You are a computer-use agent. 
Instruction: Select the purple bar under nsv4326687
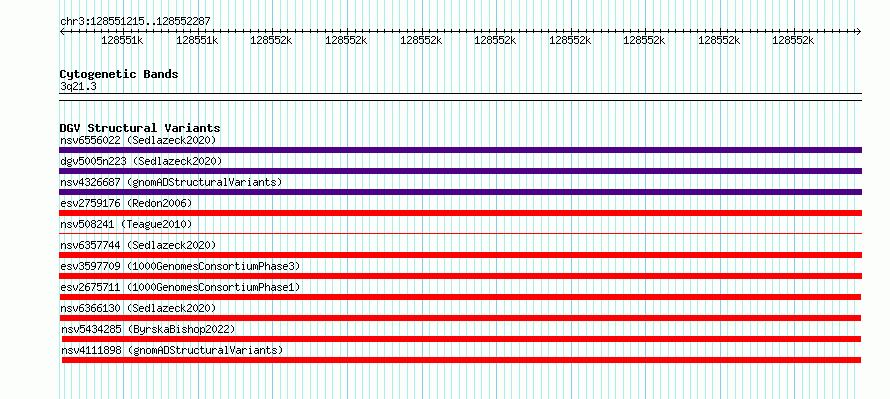pyautogui.click(x=460, y=192)
